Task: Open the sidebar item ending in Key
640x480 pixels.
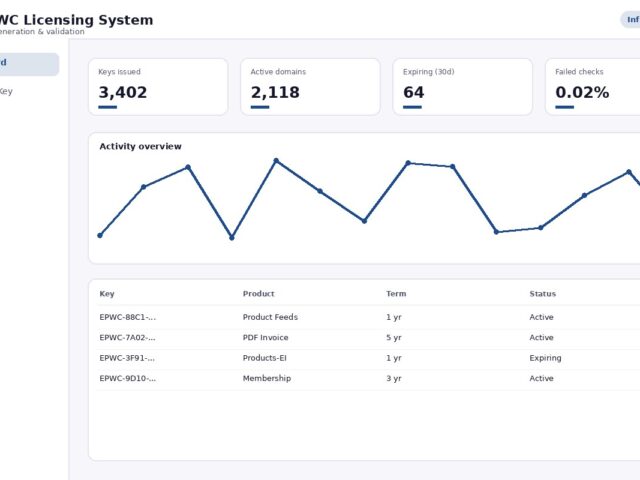Action: tap(6, 91)
